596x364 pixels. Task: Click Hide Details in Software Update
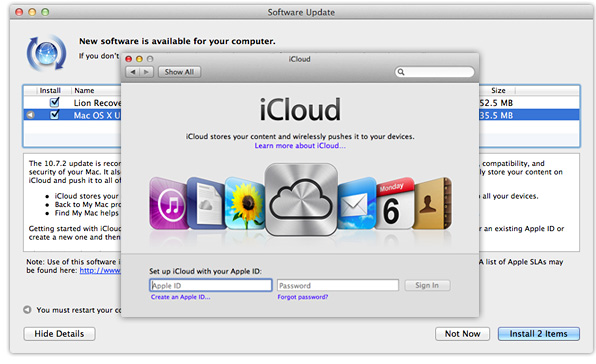pos(59,334)
